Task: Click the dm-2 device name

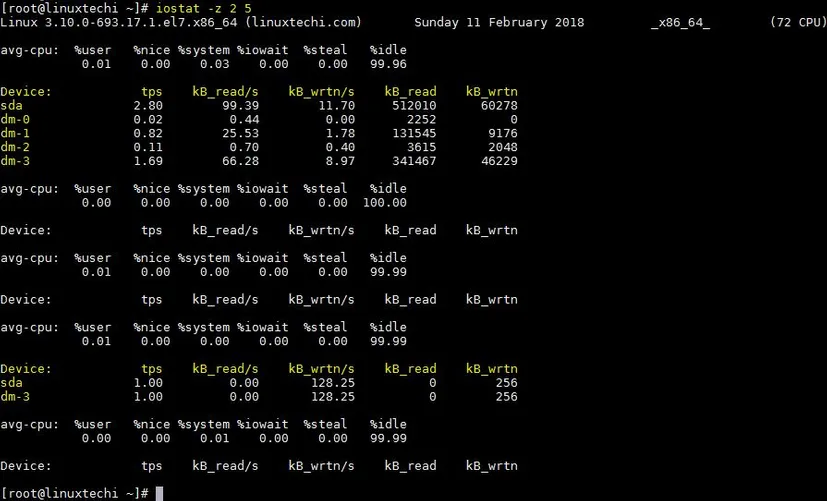Action: [16, 147]
